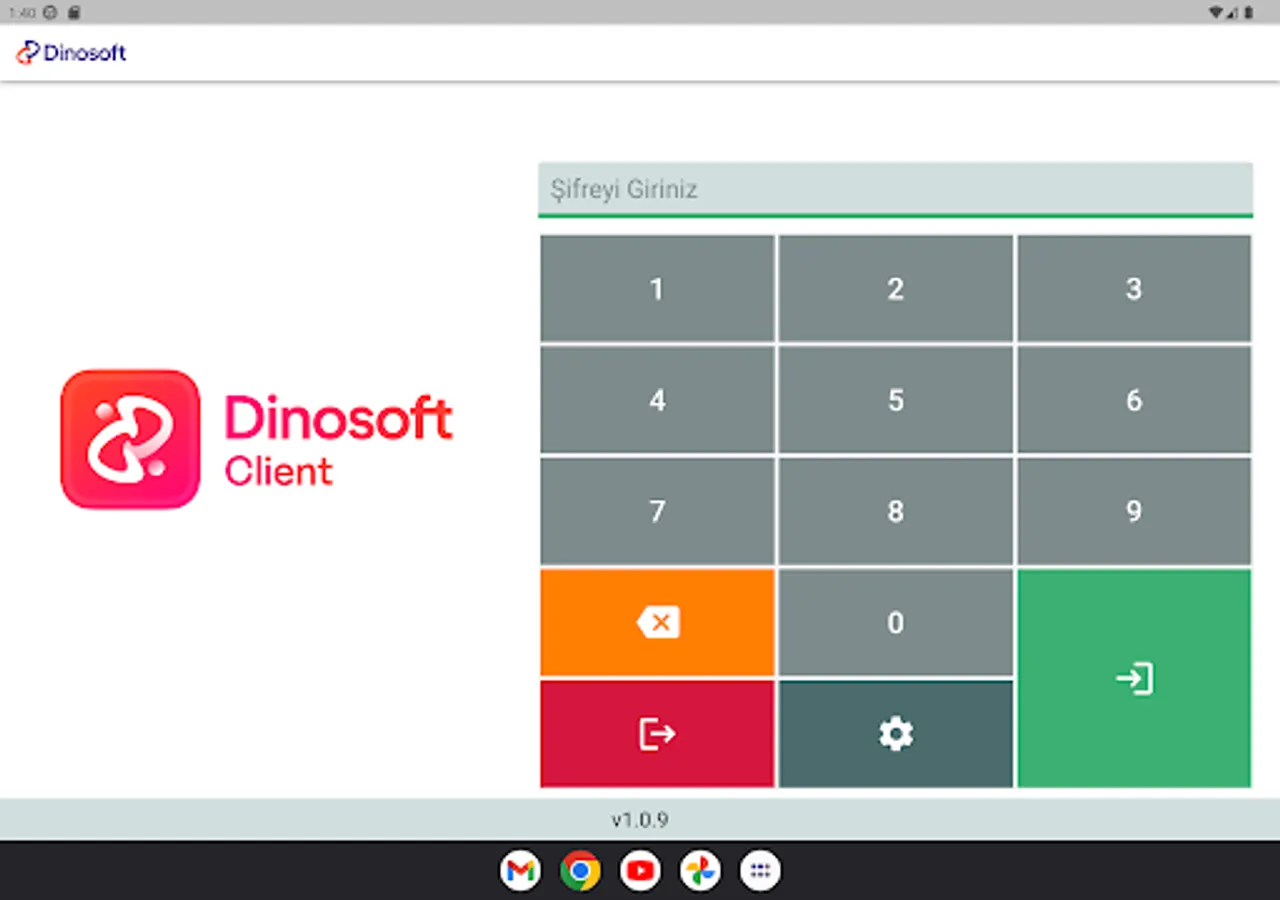The height and width of the screenshot is (900, 1280).
Task: Click the Dinosoft logo in the top bar
Action: (70, 52)
